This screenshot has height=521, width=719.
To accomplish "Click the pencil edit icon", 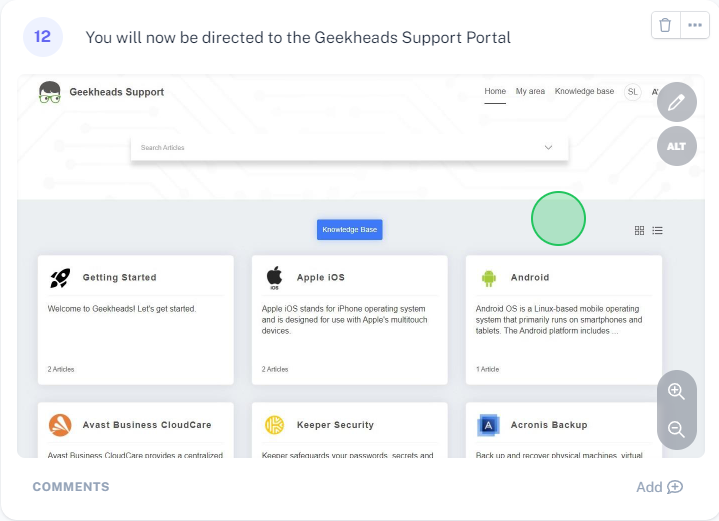I will 677,102.
